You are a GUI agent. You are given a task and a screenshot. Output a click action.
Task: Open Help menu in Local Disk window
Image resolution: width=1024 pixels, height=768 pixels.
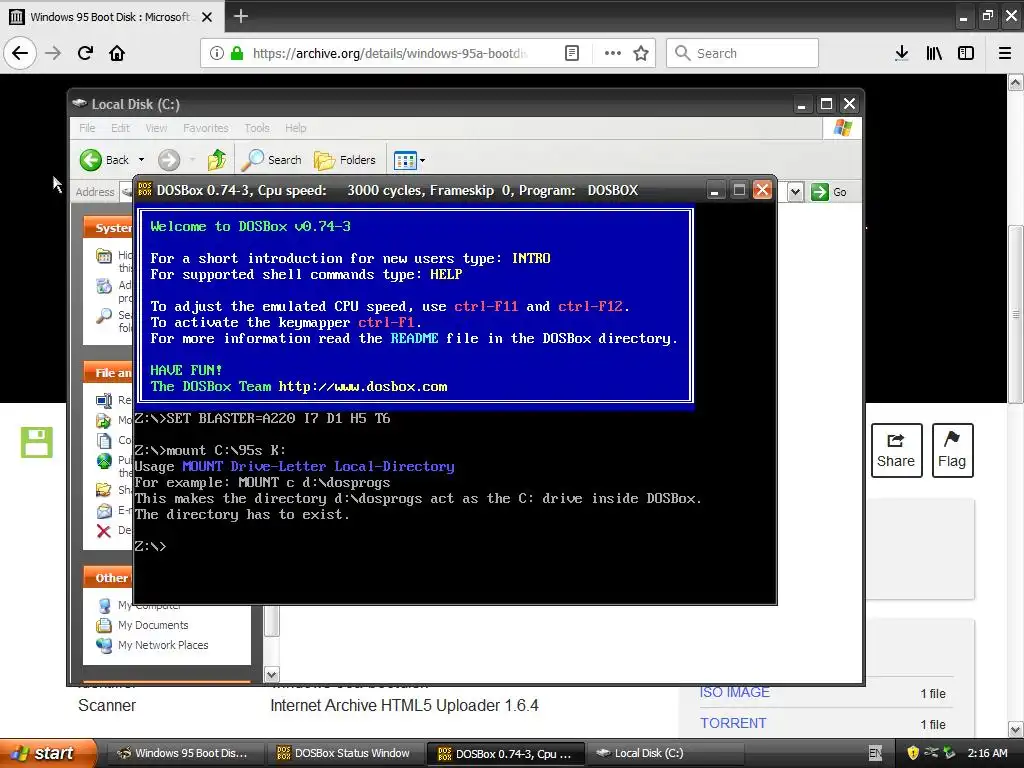pyautogui.click(x=295, y=128)
